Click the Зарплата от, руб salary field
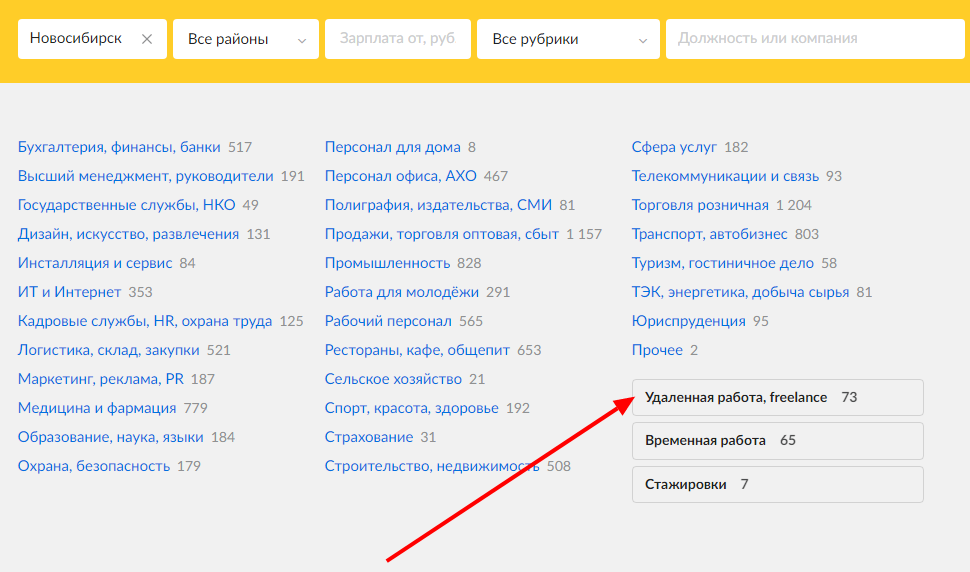 click(x=398, y=39)
